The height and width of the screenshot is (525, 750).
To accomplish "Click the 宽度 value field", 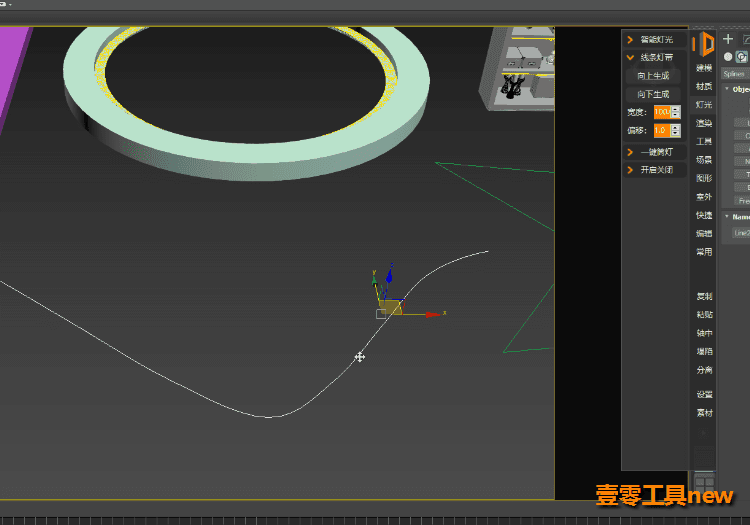I will coord(662,112).
